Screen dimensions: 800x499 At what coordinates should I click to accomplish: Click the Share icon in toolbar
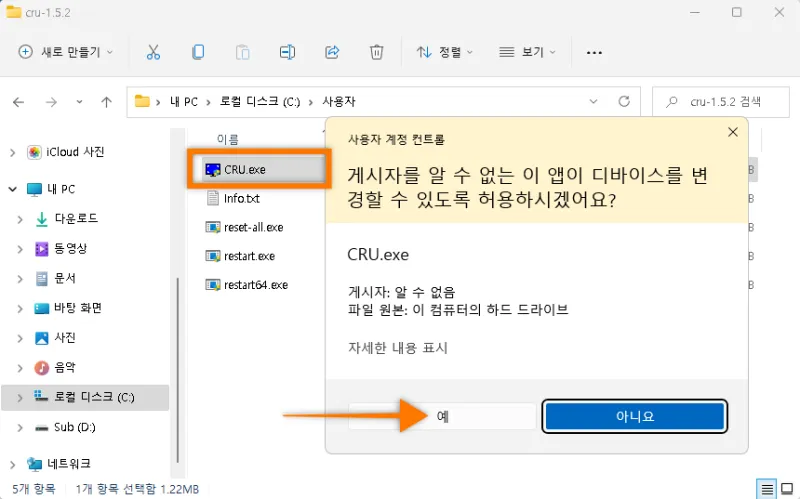tap(332, 52)
